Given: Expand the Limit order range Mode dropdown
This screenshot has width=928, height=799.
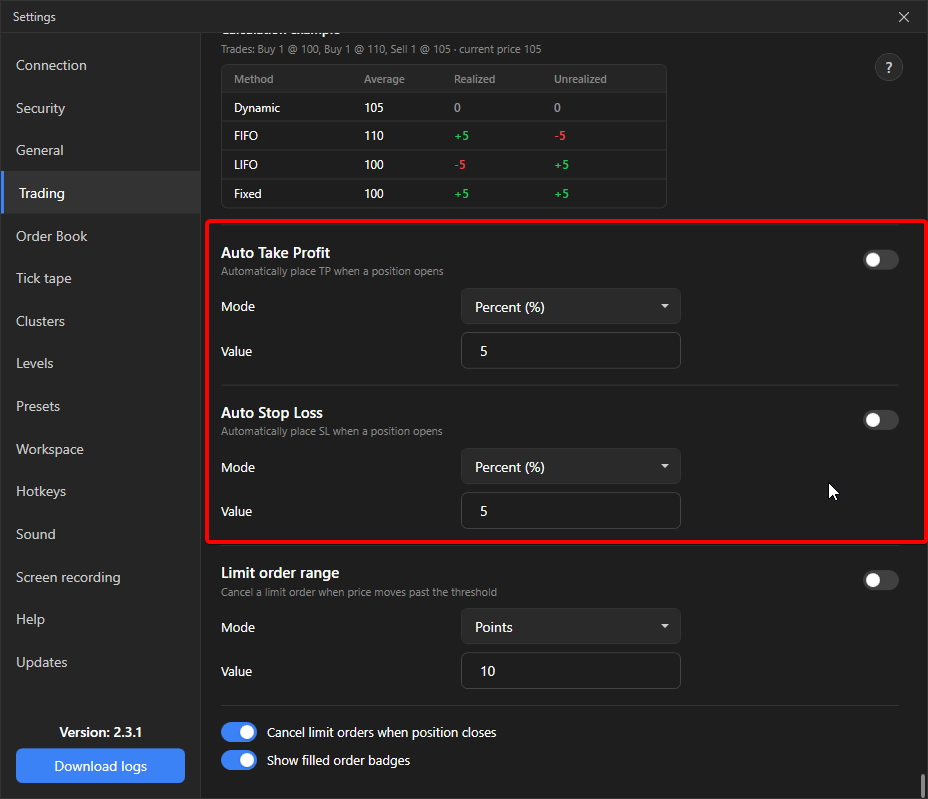Looking at the screenshot, I should coord(571,626).
